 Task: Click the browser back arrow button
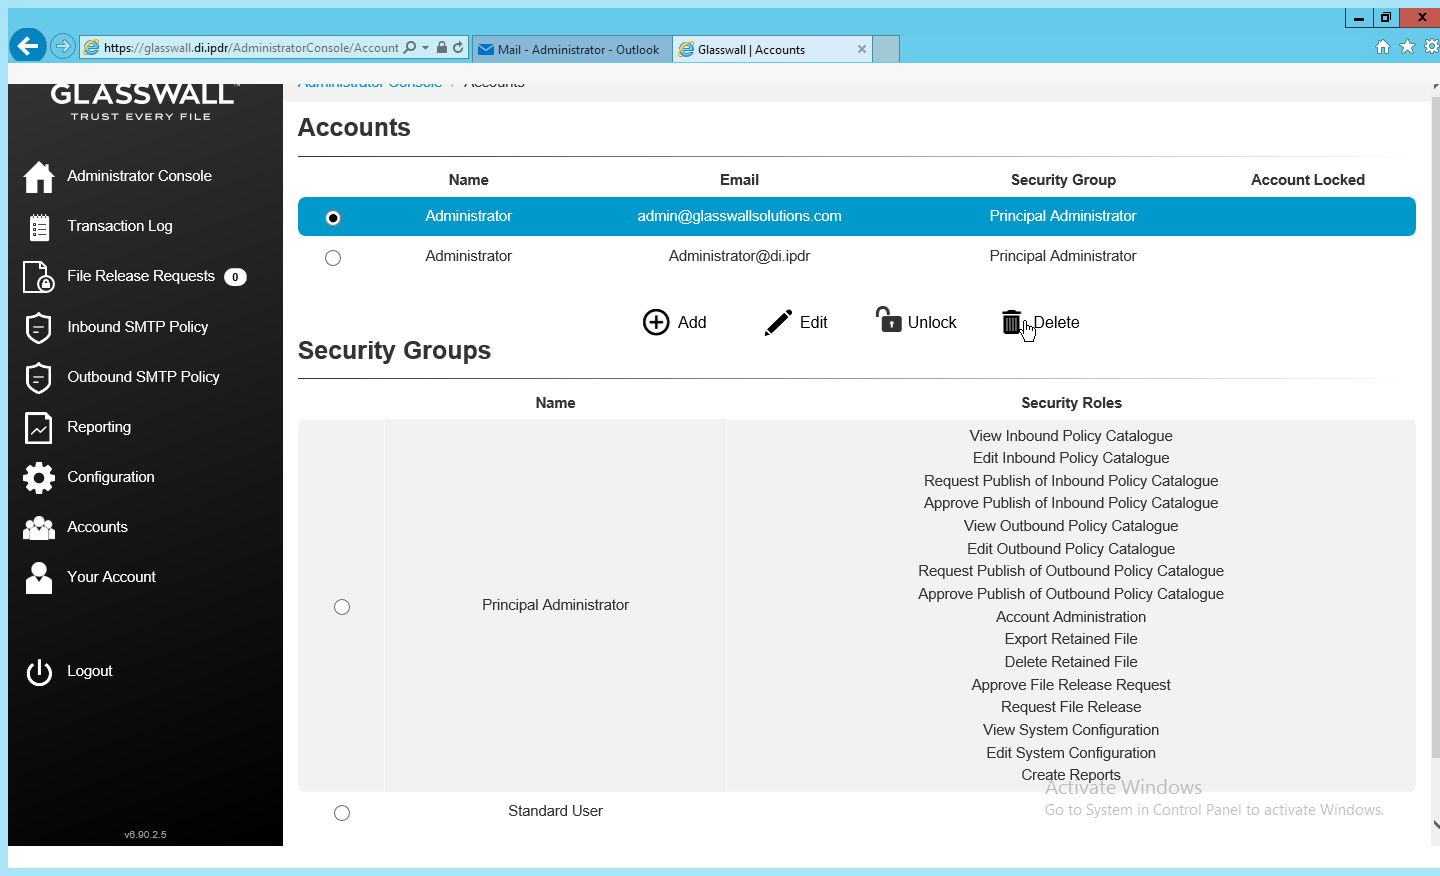pyautogui.click(x=28, y=45)
